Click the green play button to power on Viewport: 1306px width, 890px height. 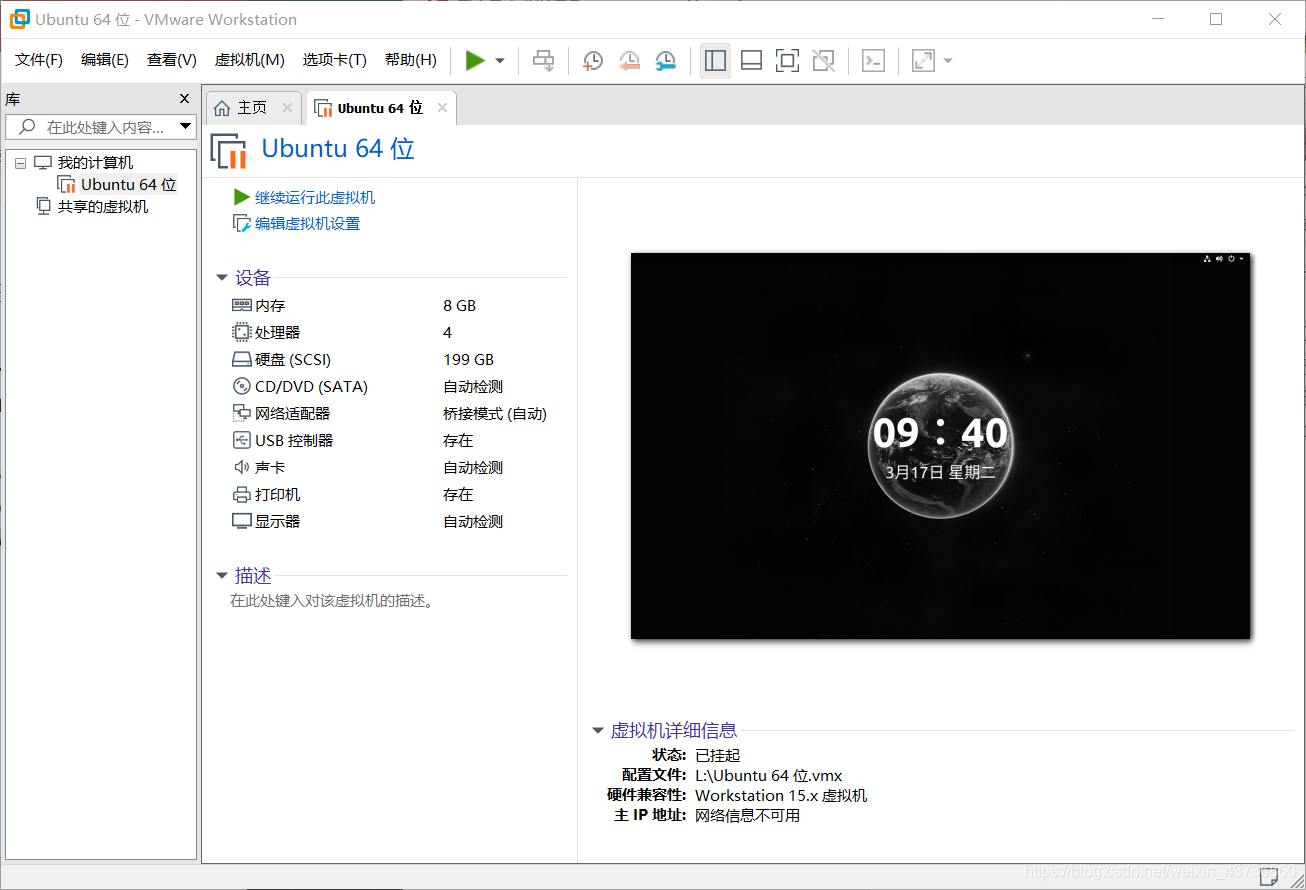coord(477,61)
